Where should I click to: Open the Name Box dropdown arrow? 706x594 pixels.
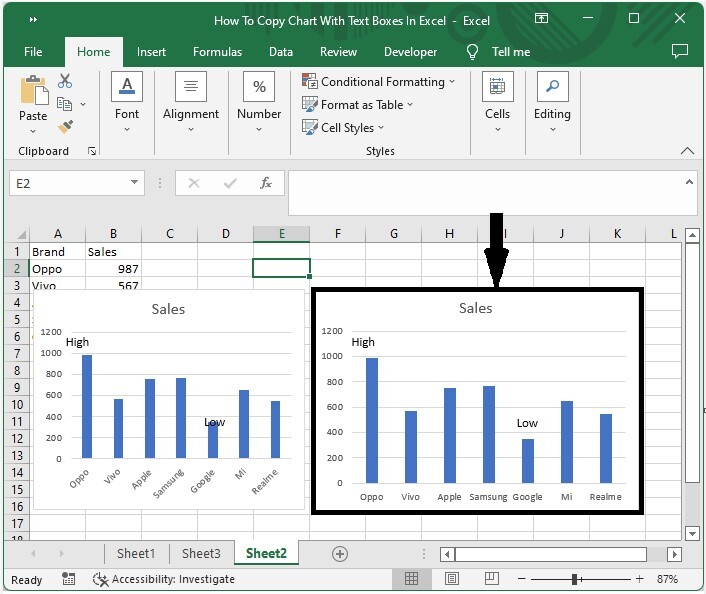click(x=135, y=183)
